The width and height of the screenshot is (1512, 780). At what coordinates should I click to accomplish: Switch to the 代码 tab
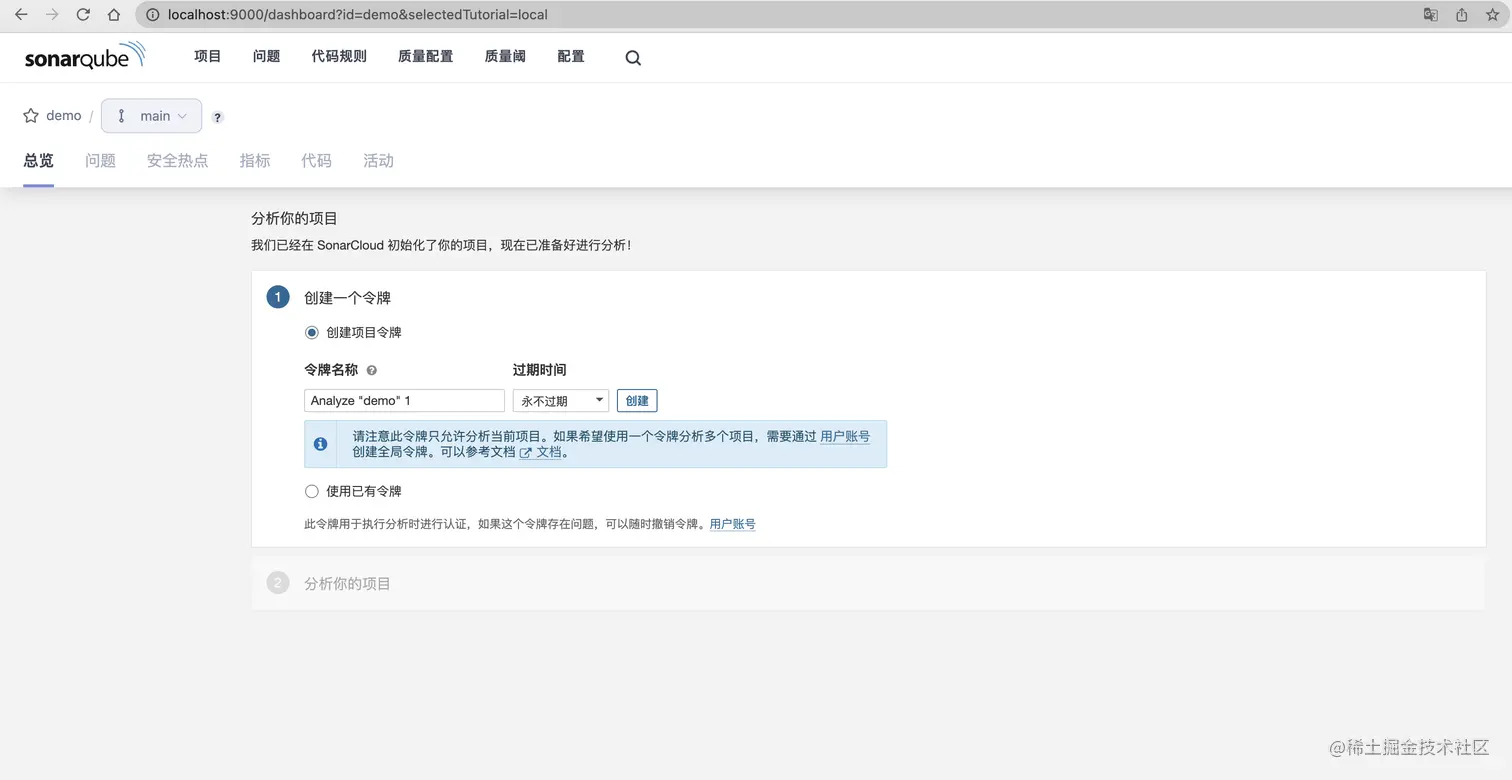pyautogui.click(x=317, y=161)
